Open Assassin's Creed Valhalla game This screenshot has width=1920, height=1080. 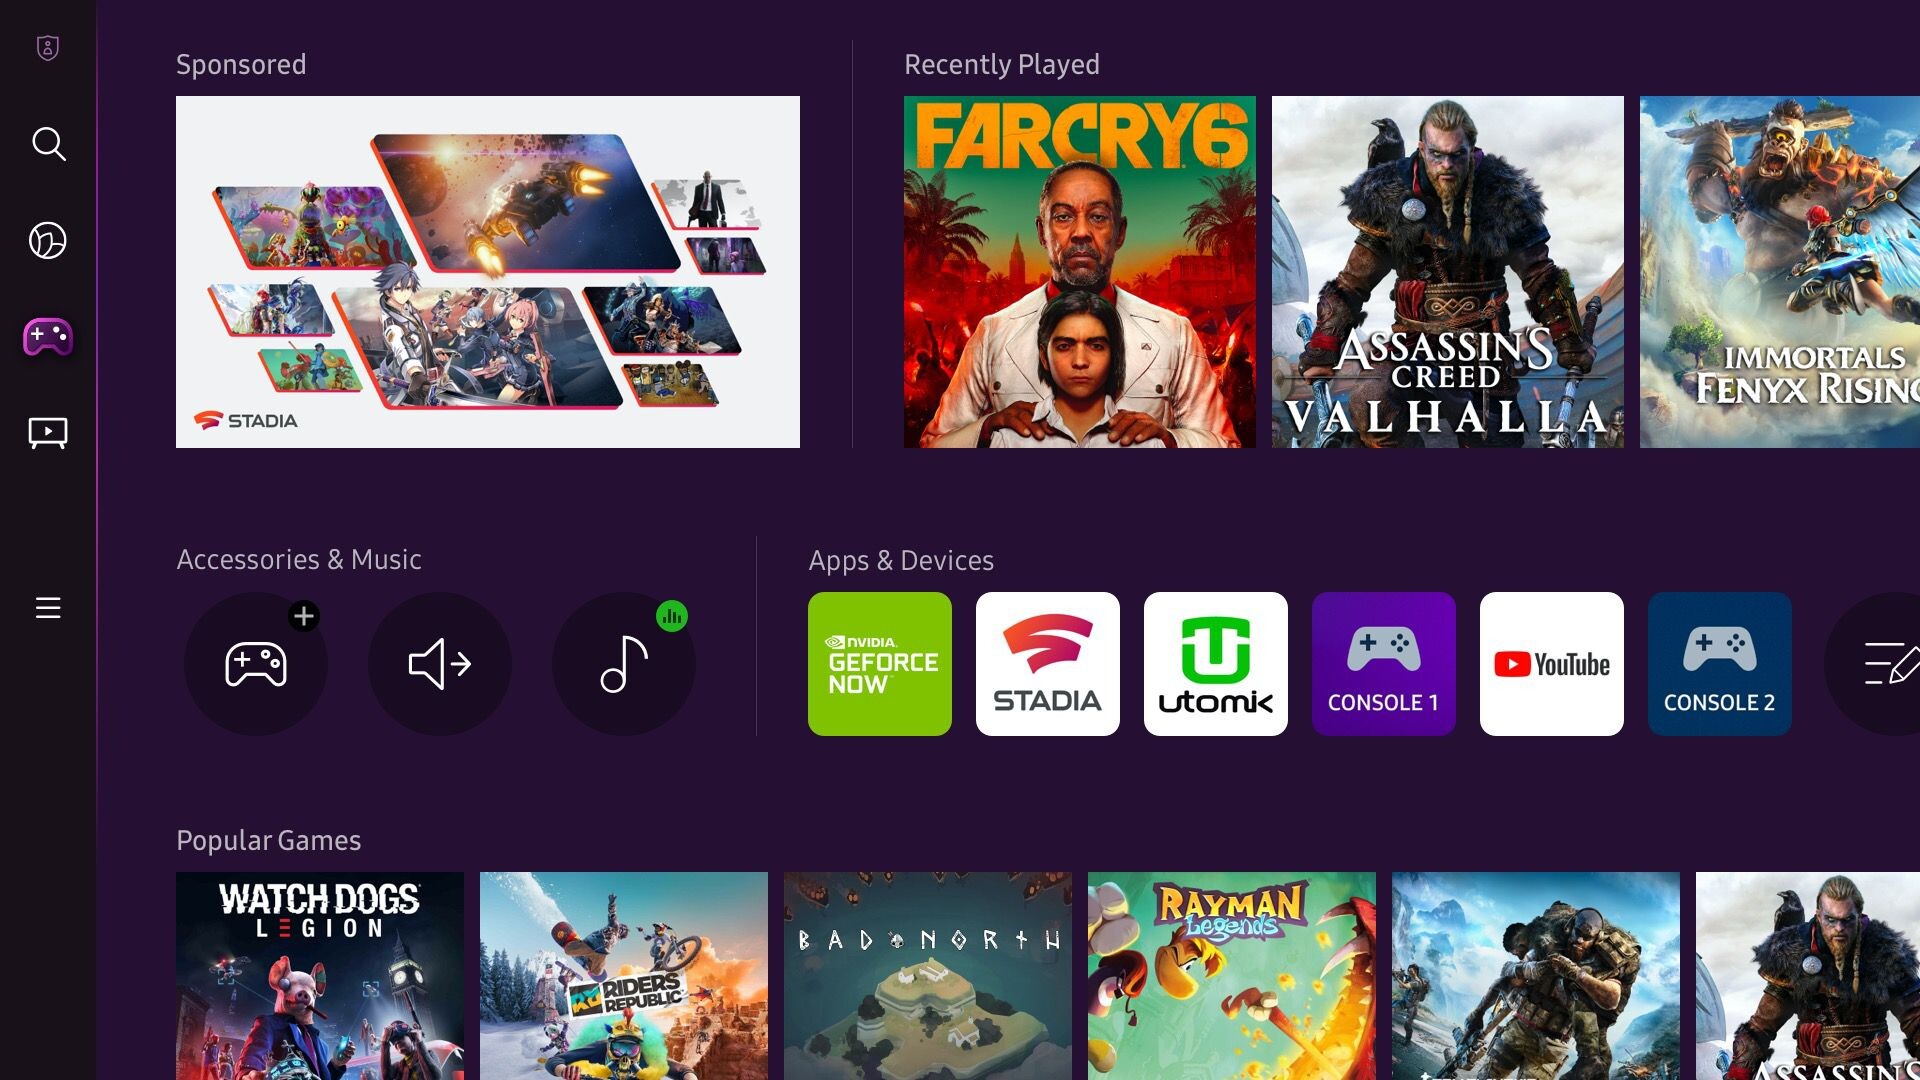point(1447,272)
